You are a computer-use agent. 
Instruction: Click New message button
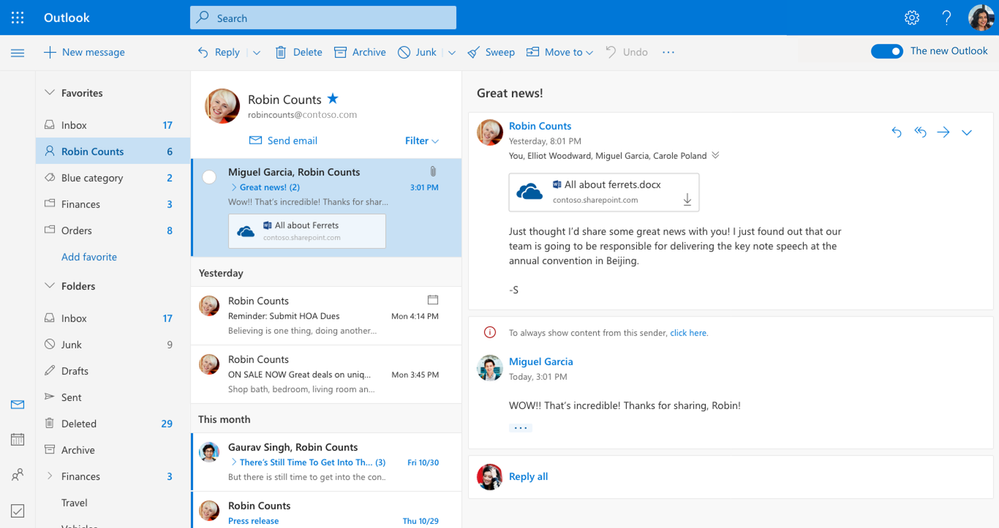coord(84,52)
